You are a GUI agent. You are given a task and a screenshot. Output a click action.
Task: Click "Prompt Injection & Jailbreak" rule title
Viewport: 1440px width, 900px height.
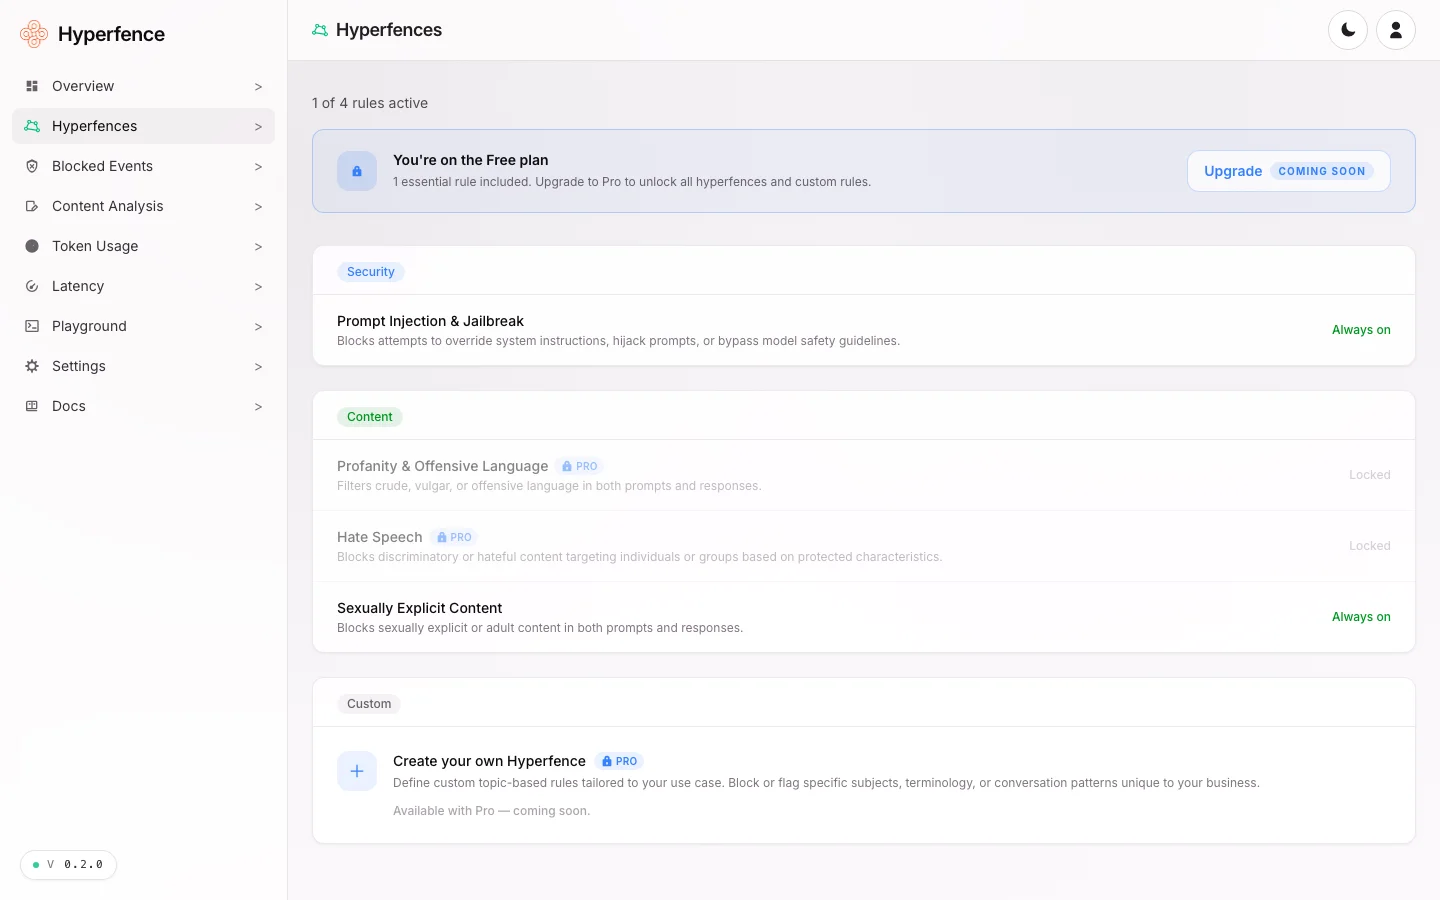tap(430, 321)
